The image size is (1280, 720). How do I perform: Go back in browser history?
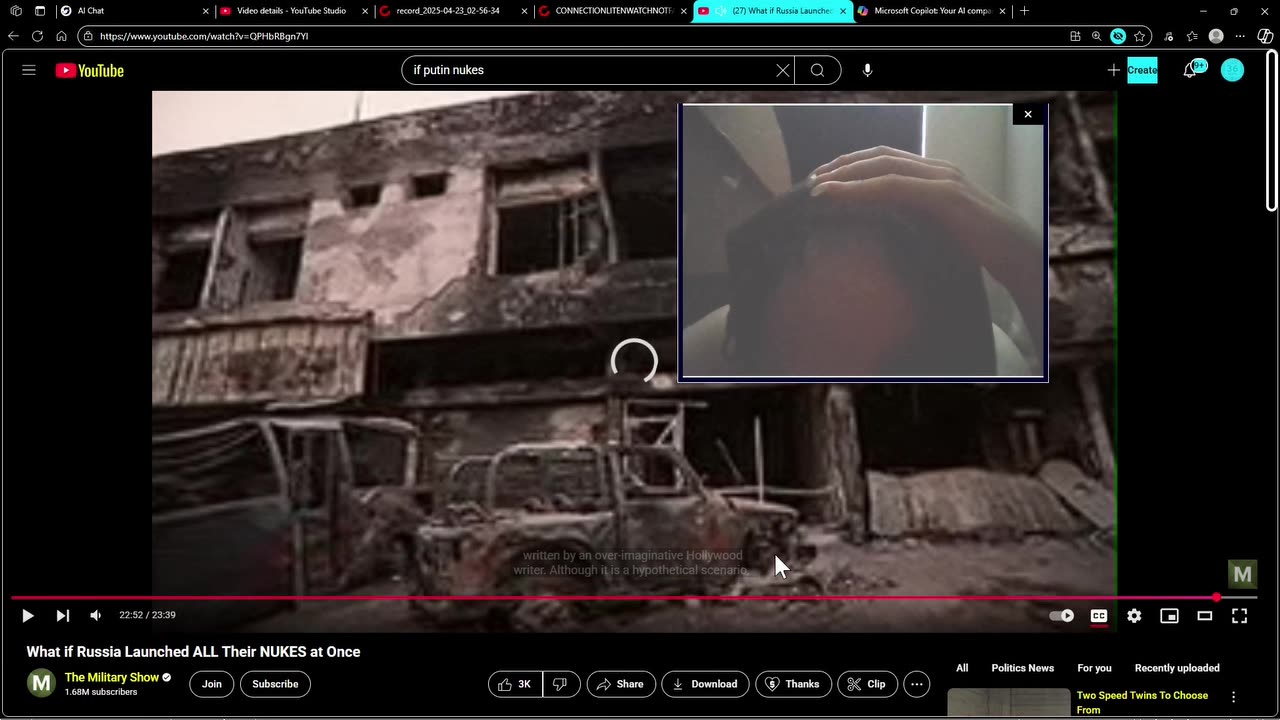(13, 36)
